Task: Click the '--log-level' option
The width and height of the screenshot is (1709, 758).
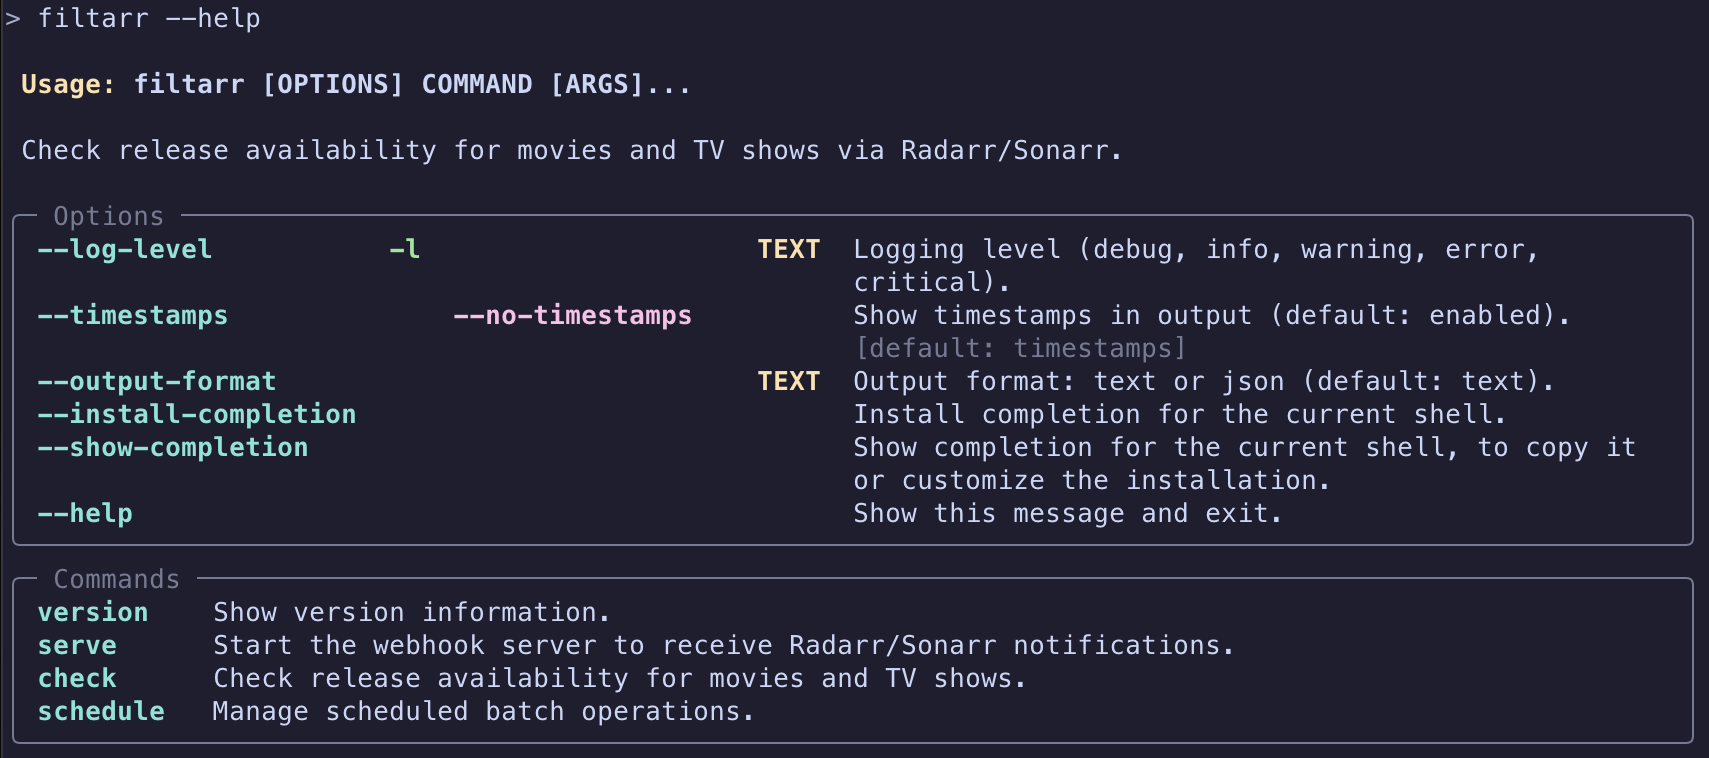Action: [125, 249]
